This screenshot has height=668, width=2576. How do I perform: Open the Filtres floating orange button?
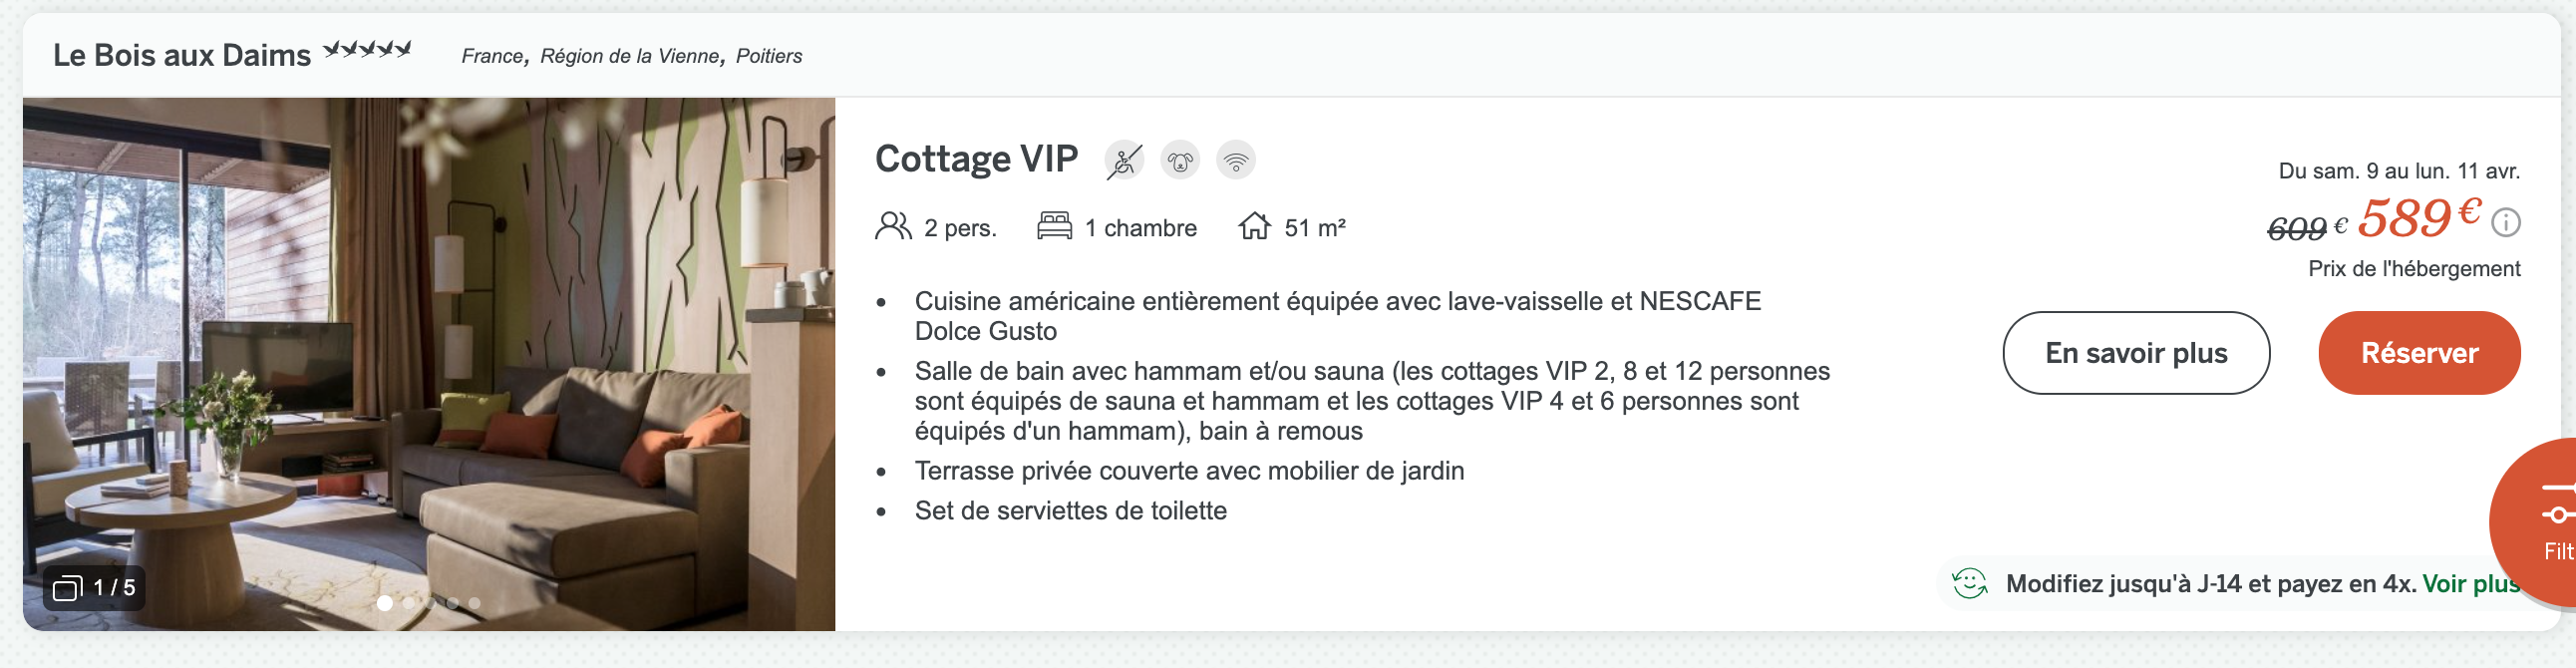(2536, 522)
